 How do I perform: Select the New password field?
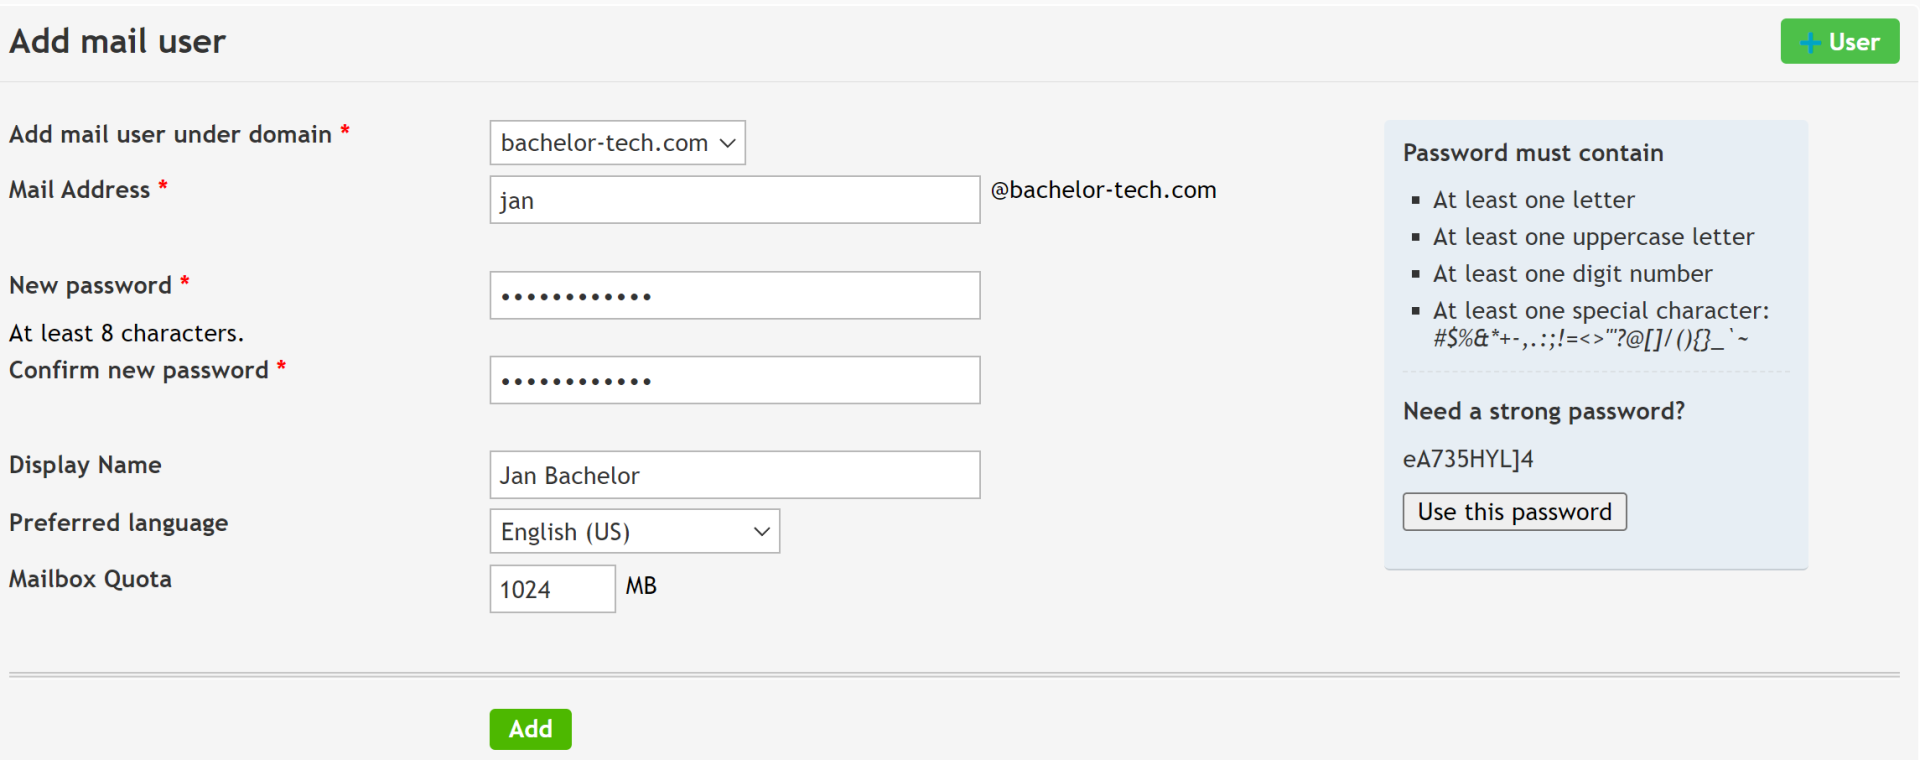734,295
